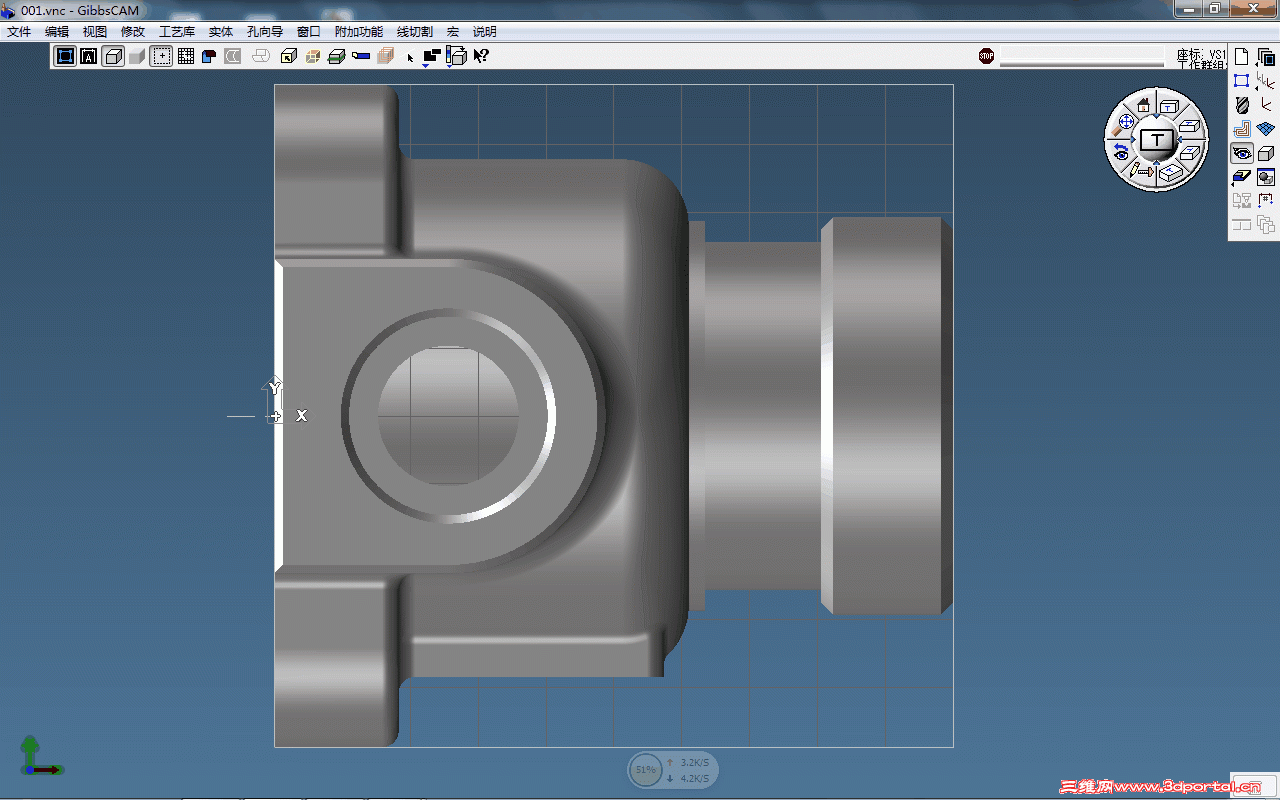Click the previous view eye on view dial
The width and height of the screenshot is (1280, 800).
point(1121,153)
